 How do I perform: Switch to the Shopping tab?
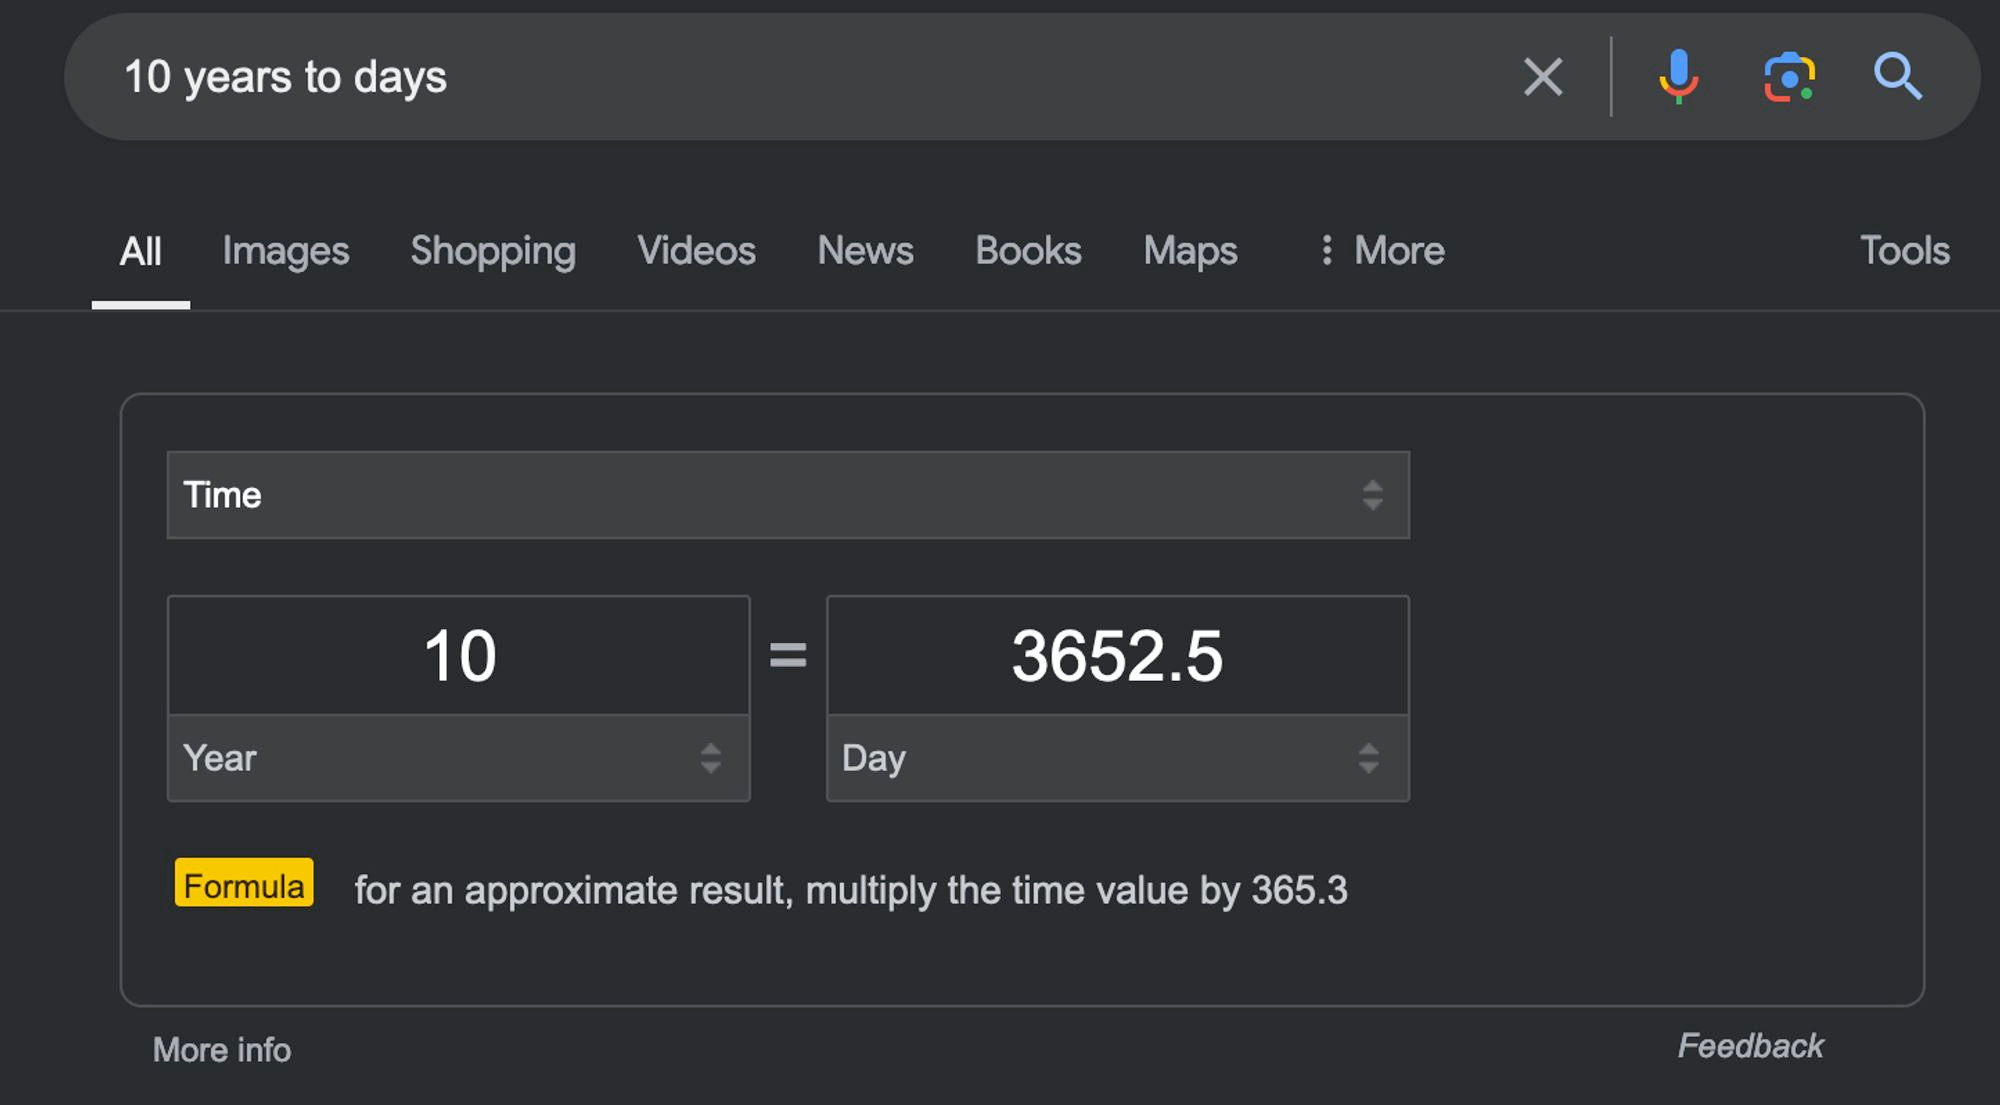coord(493,251)
